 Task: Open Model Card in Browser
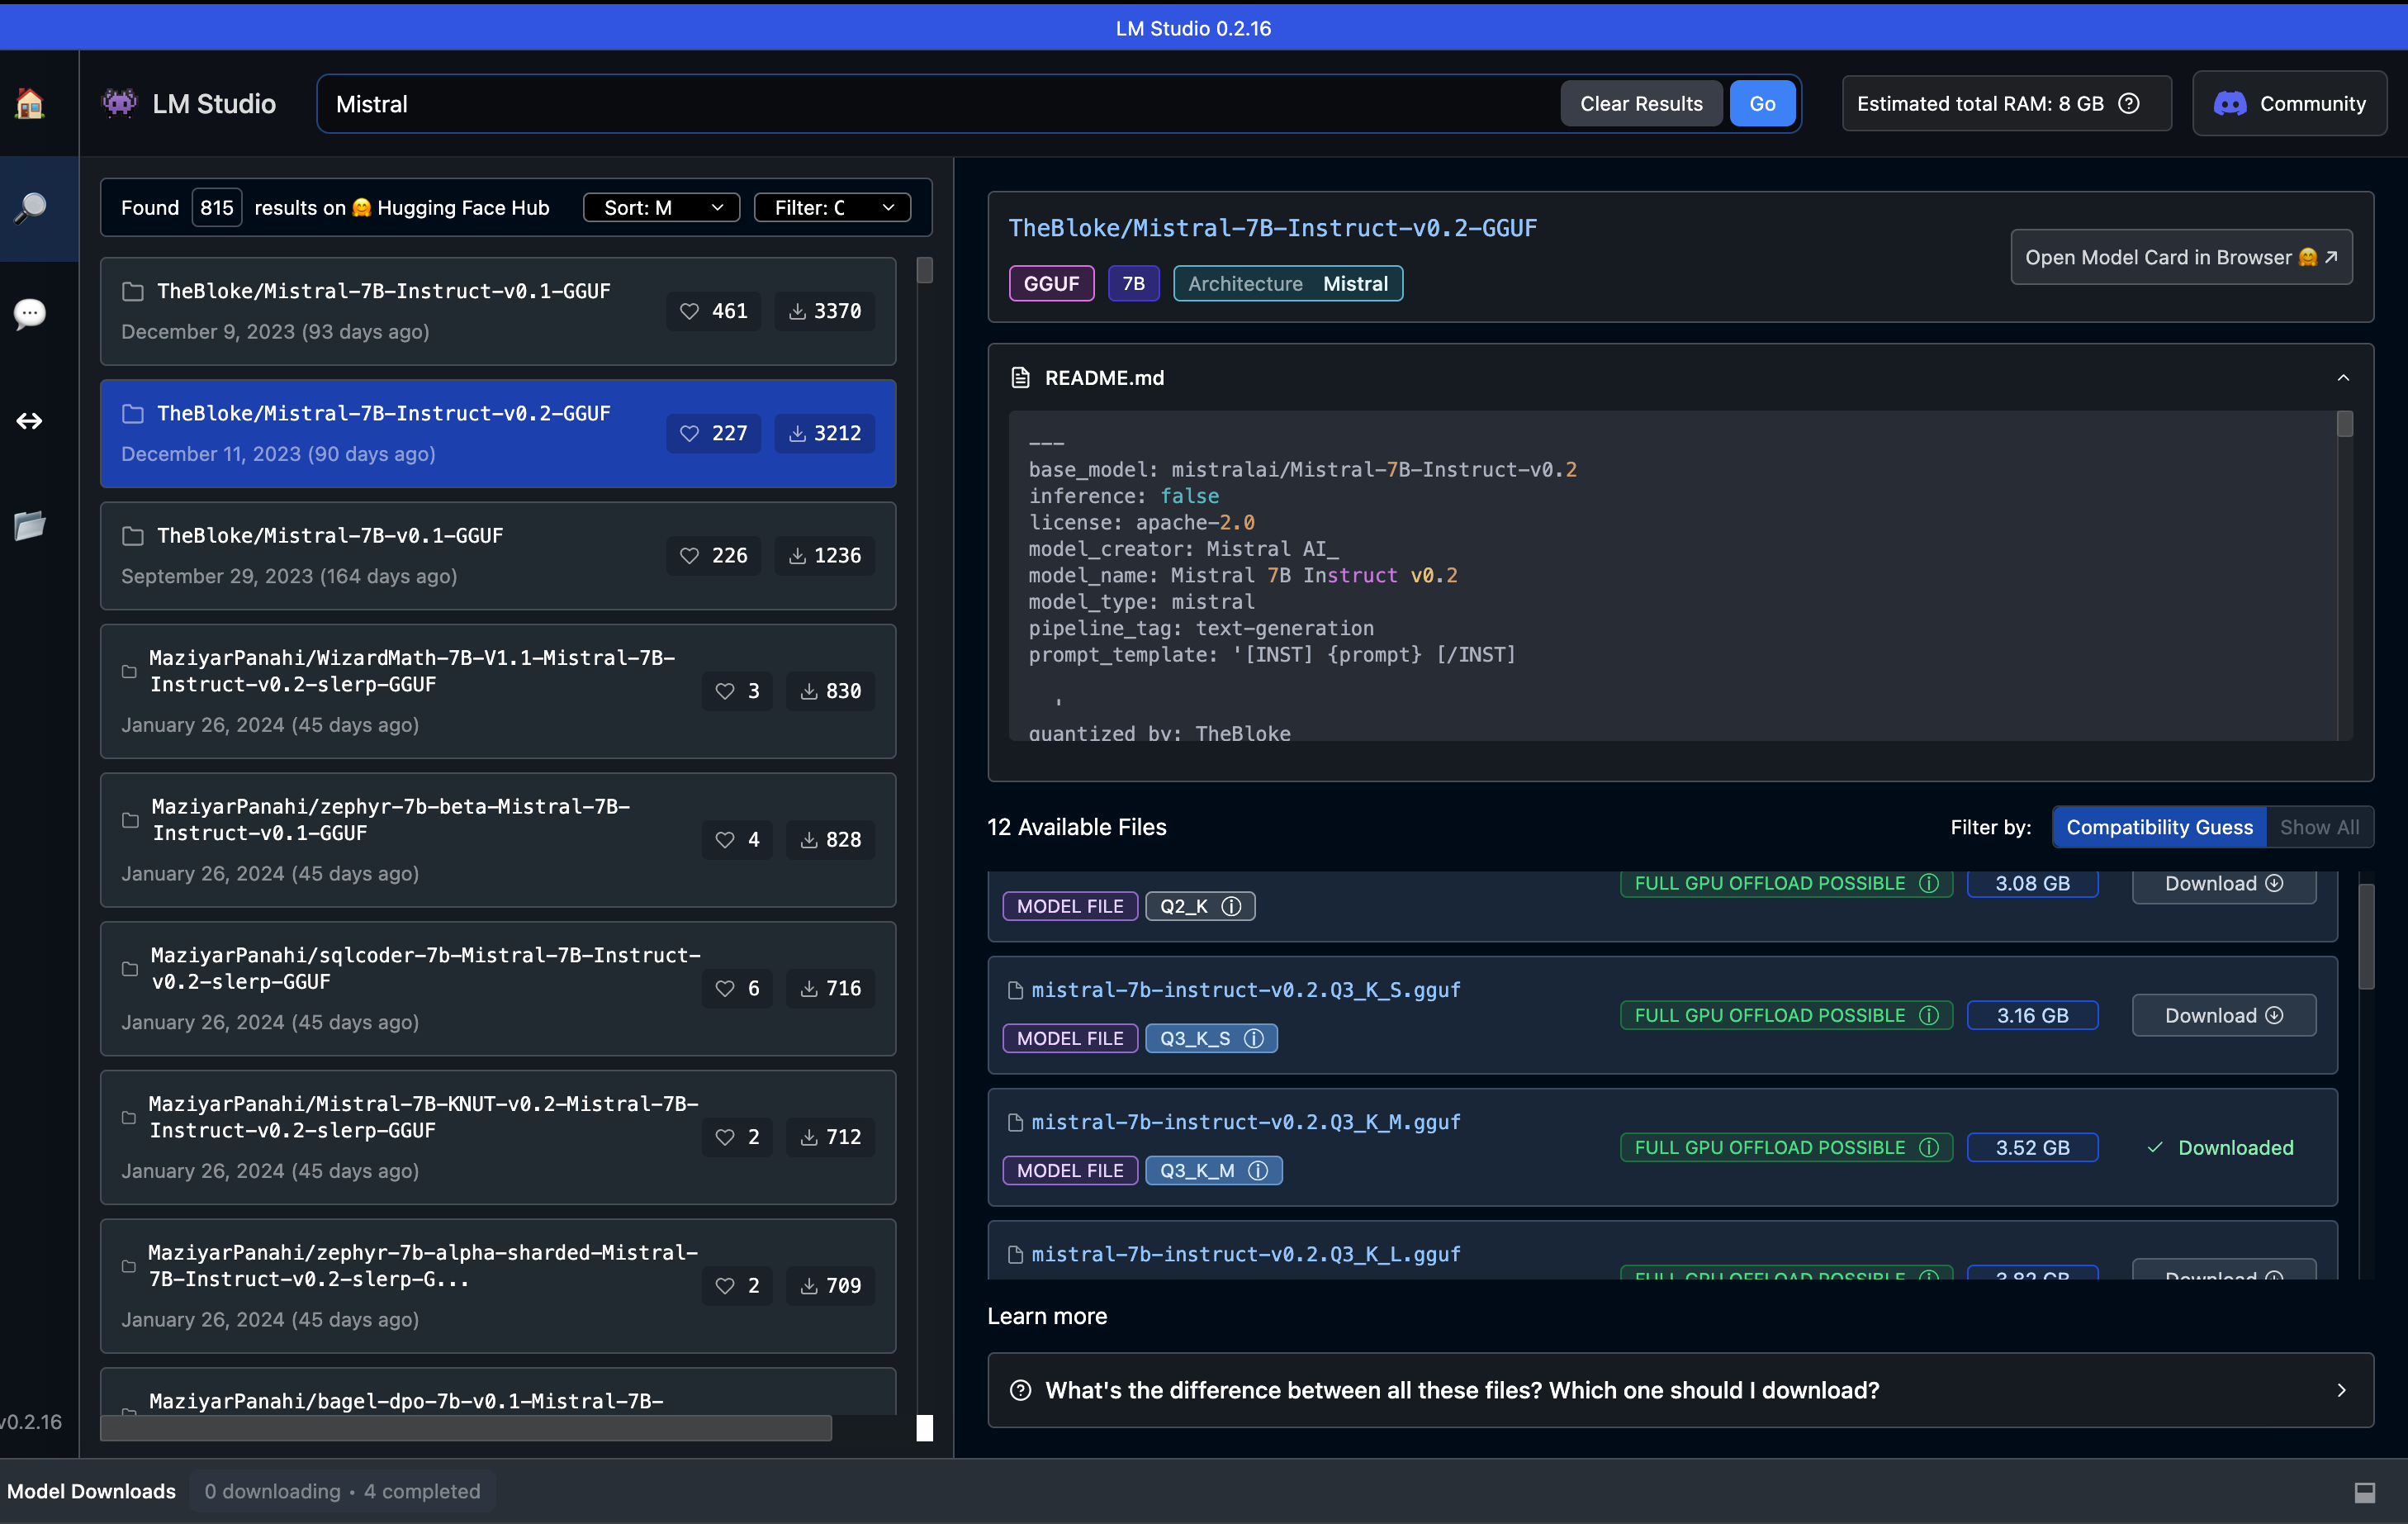pyautogui.click(x=2181, y=257)
